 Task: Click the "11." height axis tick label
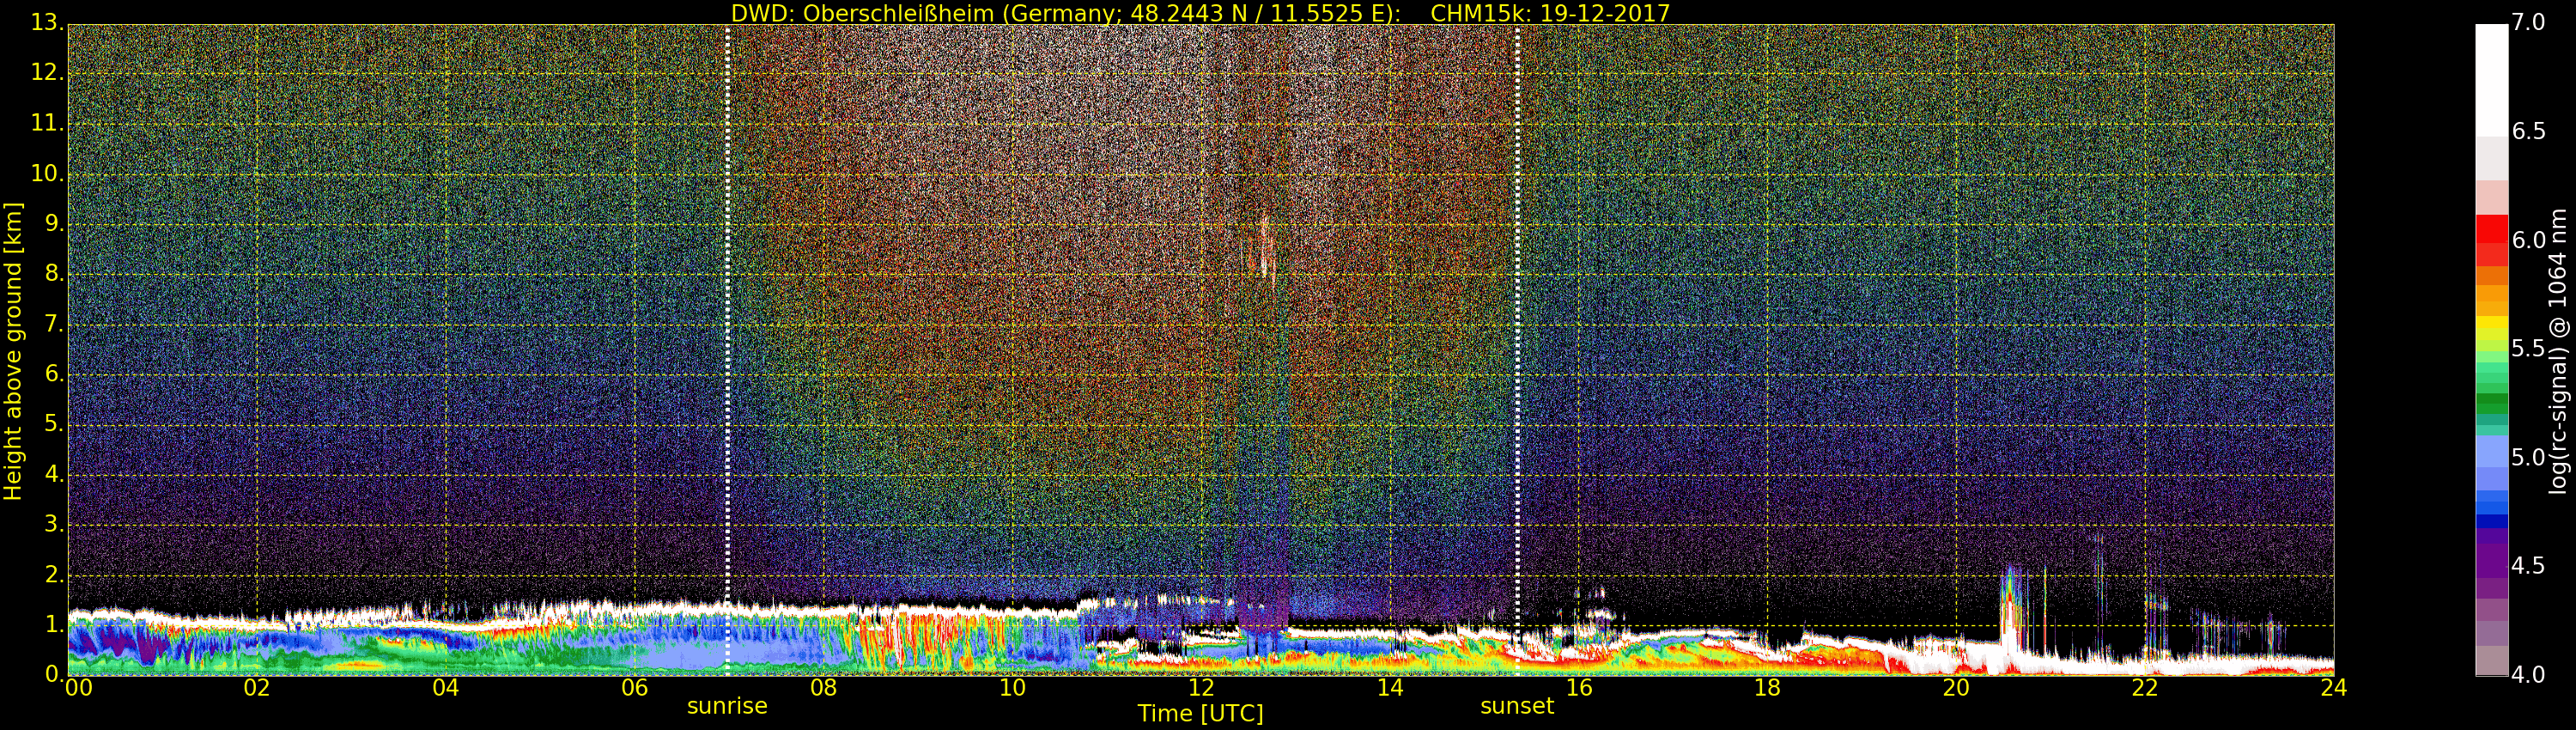point(47,124)
